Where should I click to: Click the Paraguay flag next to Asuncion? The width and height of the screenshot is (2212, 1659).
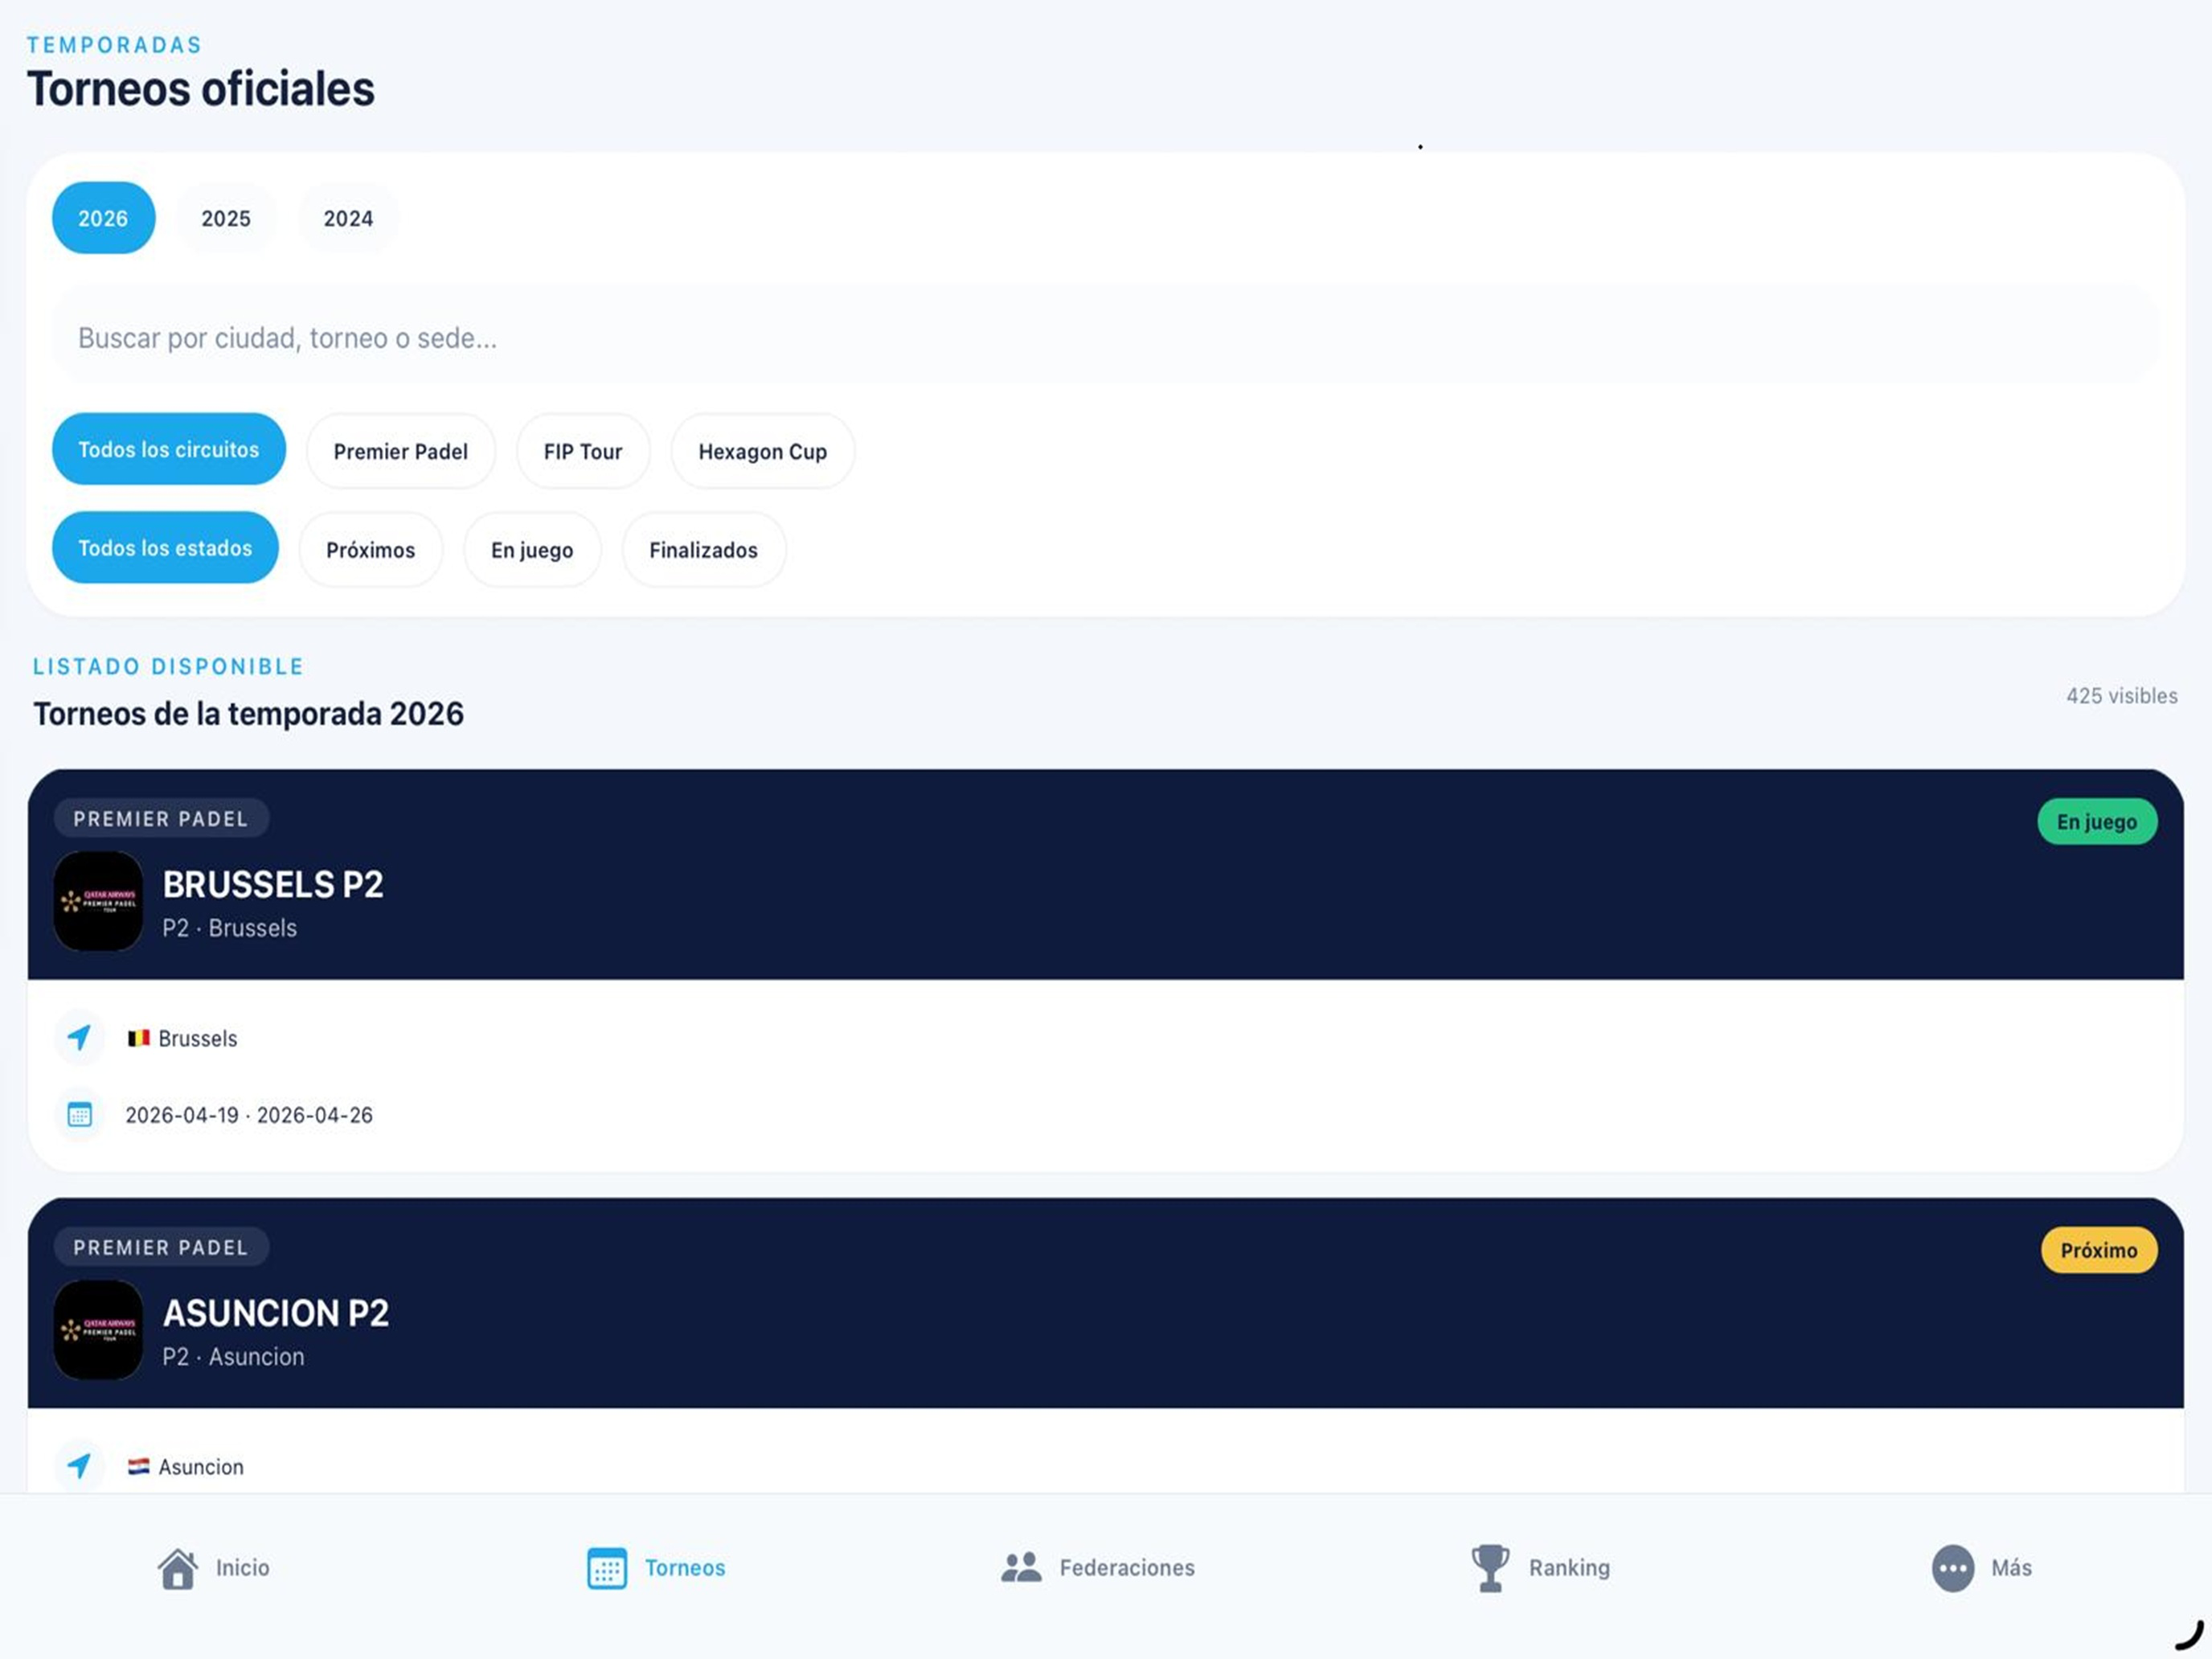[x=138, y=1467]
